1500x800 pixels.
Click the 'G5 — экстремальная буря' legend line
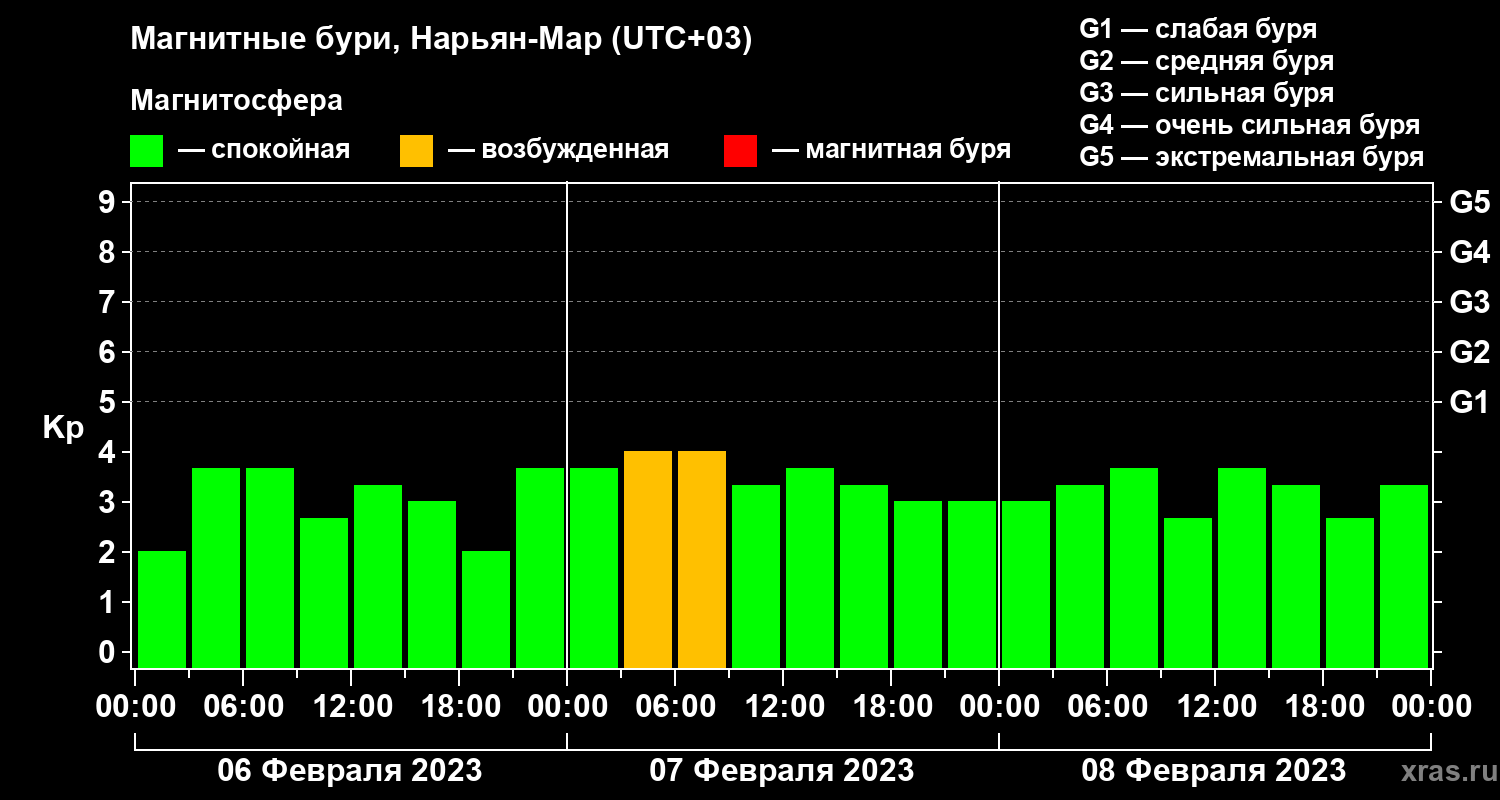1251,158
